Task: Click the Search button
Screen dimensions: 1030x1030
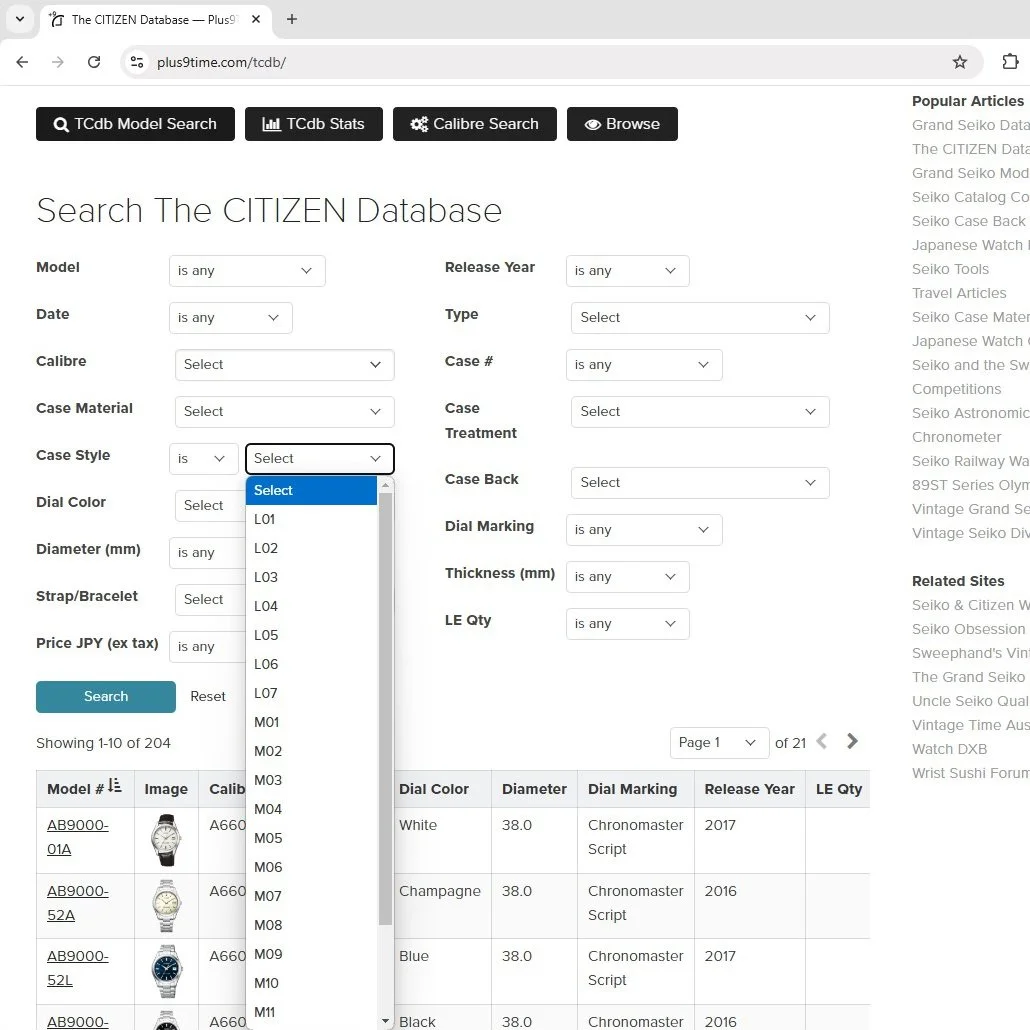Action: pos(106,696)
